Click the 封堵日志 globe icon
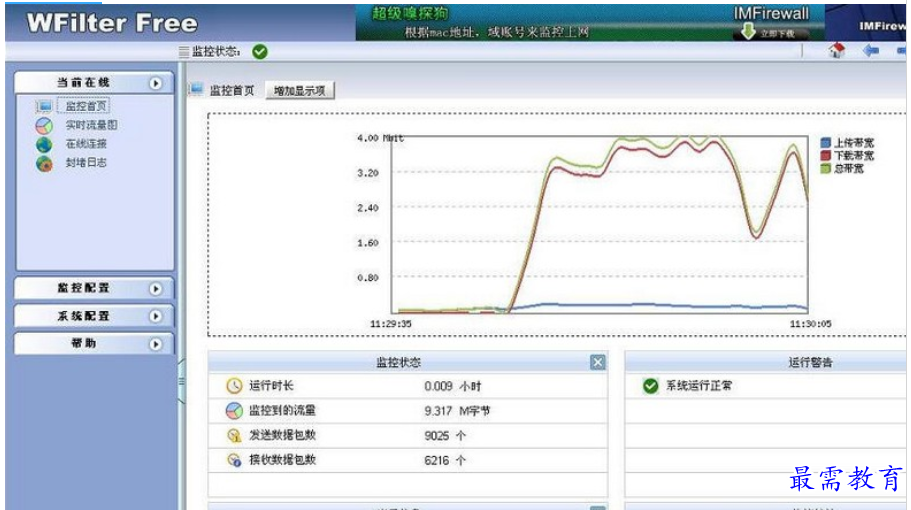Image resolution: width=911 pixels, height=510 pixels. [x=44, y=164]
